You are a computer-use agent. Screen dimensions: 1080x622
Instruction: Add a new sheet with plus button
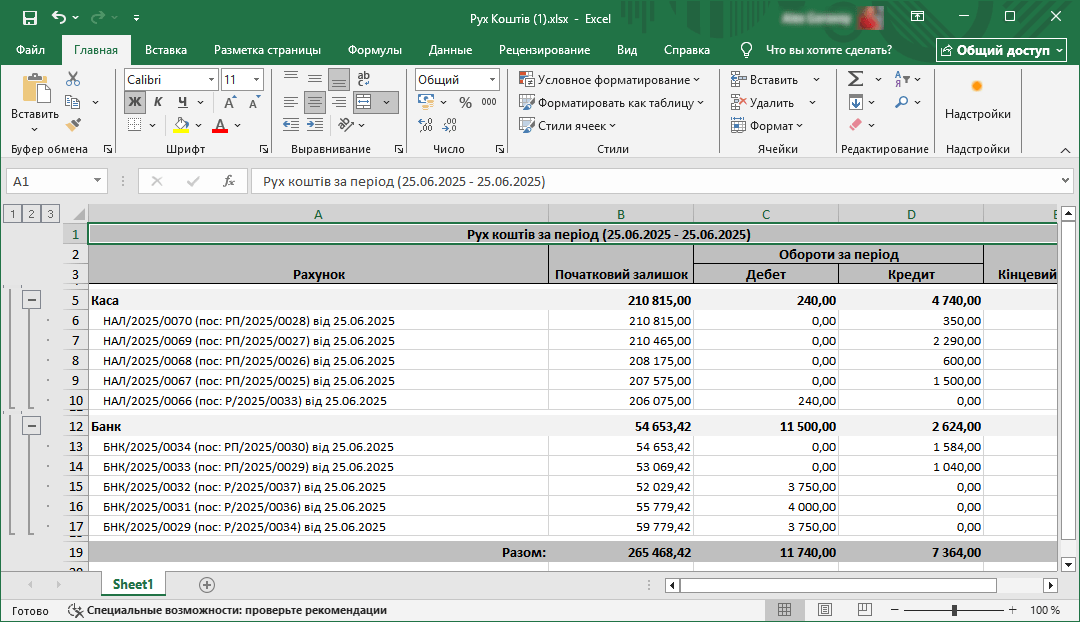[x=207, y=585]
